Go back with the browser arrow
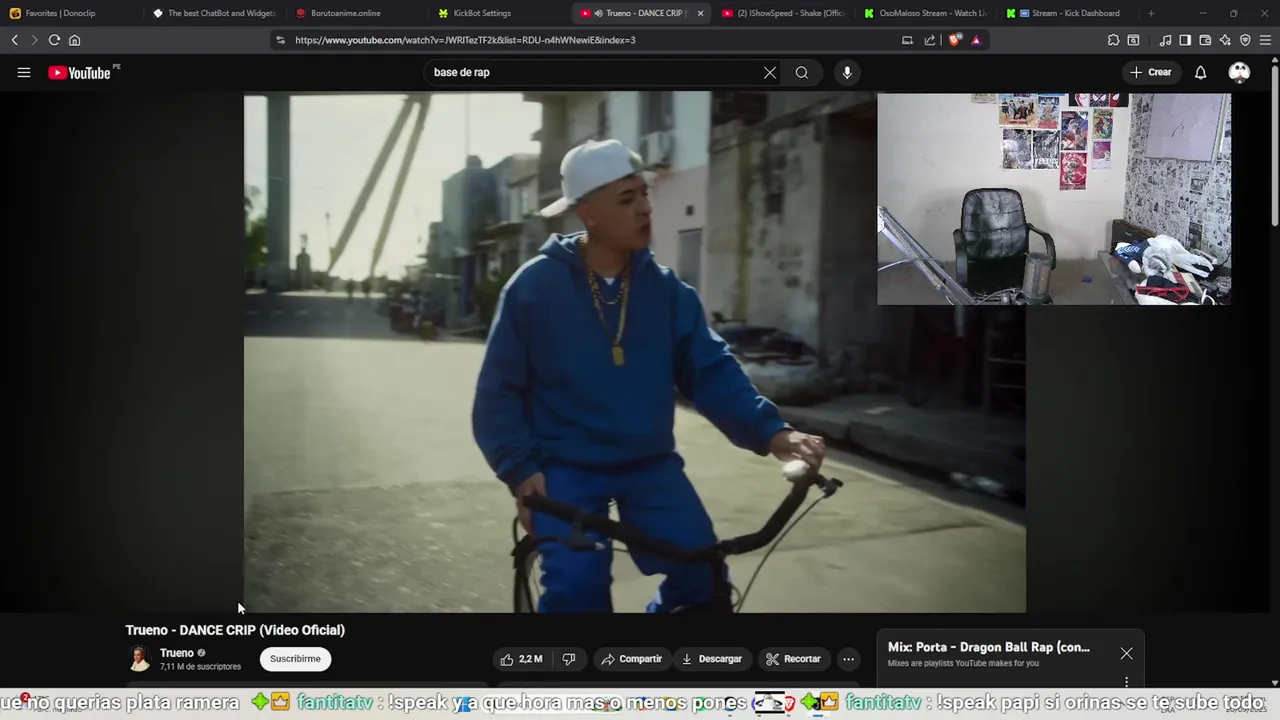The image size is (1280, 720). click(x=14, y=40)
